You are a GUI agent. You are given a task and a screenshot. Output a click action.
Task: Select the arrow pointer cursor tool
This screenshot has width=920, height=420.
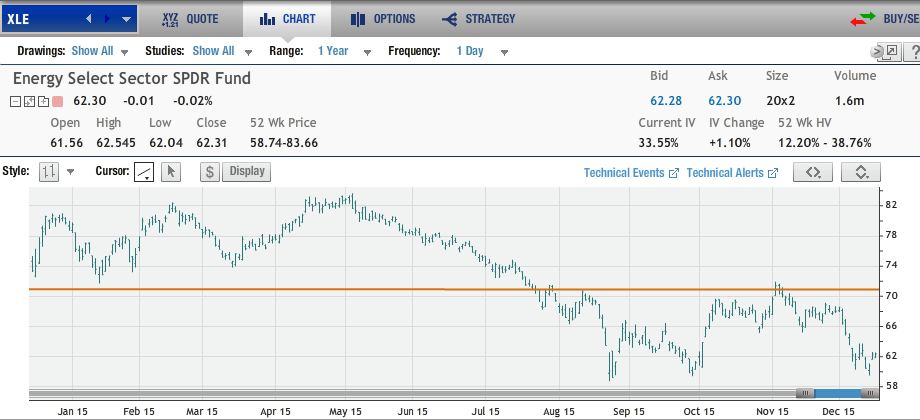[170, 172]
